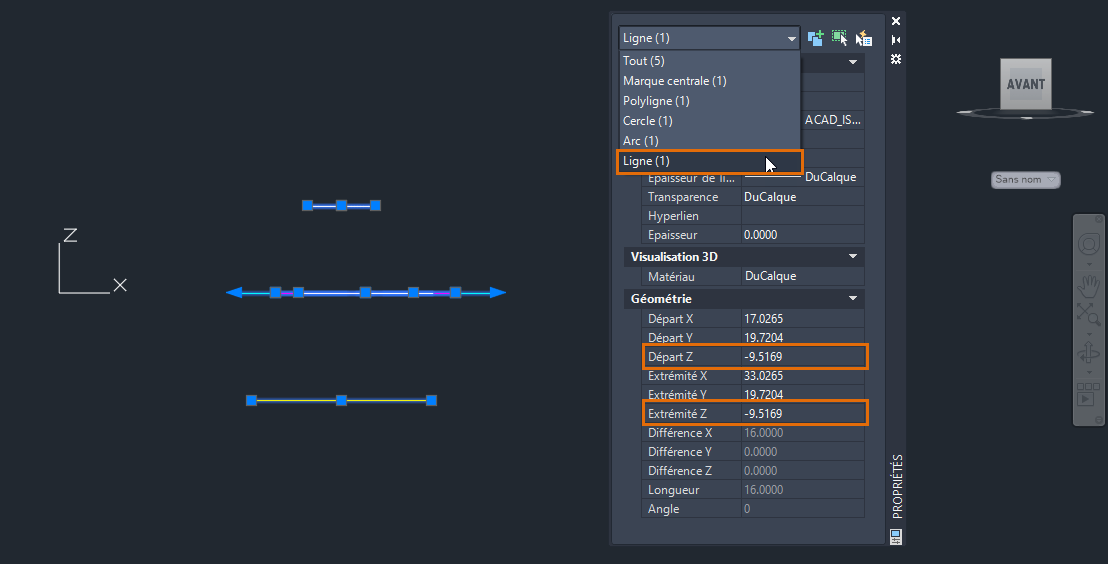Click the Longueur value 16.0000
Screen dimensions: 1108x564
(803, 490)
